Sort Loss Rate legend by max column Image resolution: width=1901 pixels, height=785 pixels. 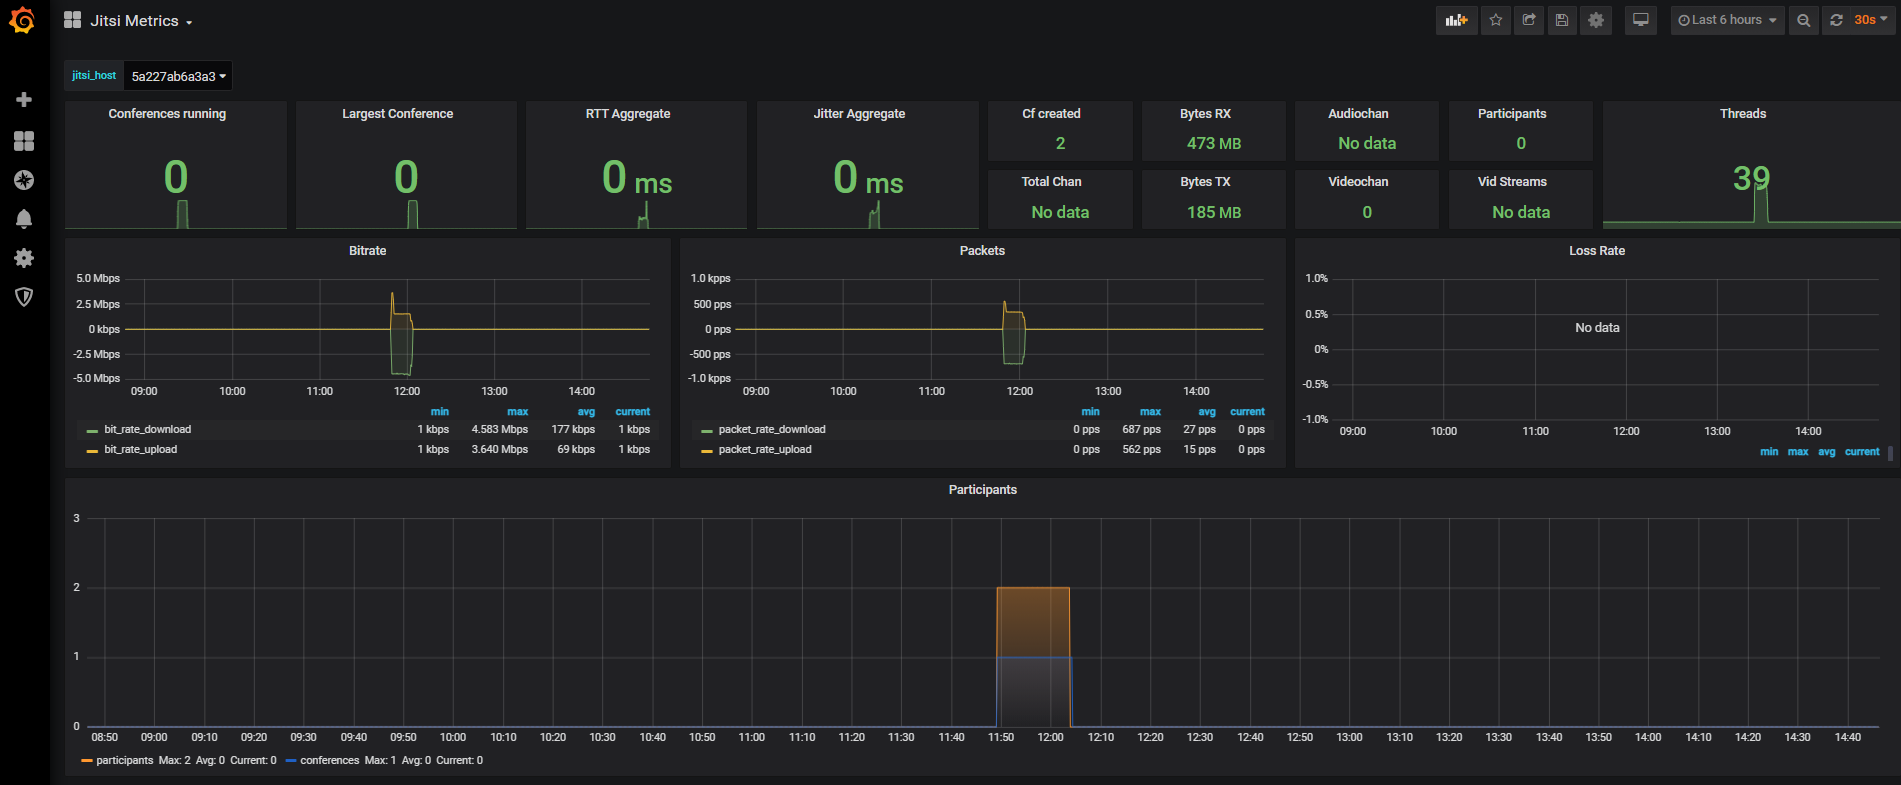(1798, 452)
